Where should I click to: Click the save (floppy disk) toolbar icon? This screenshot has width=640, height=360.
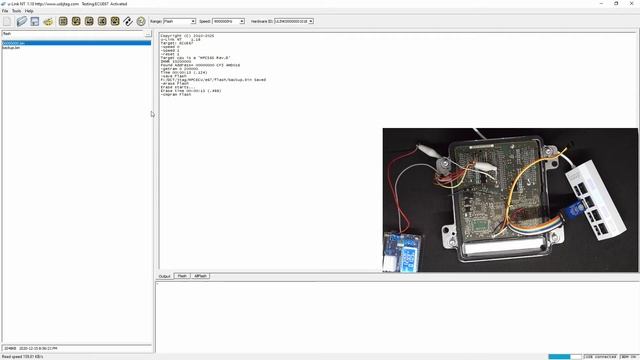35,21
